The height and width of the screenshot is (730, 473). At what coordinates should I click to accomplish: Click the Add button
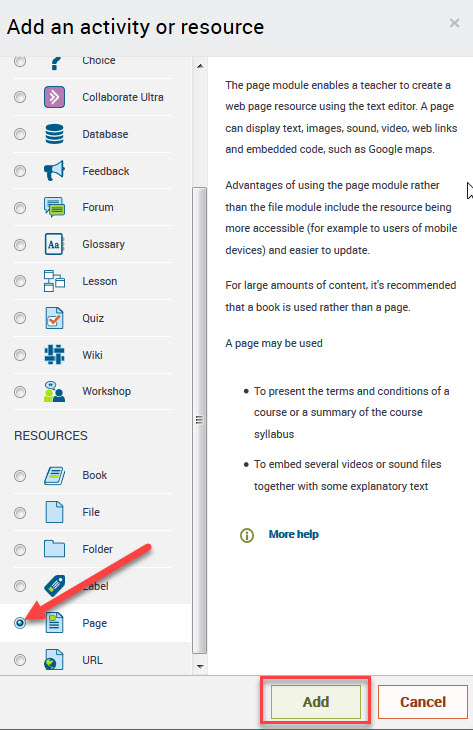click(316, 702)
